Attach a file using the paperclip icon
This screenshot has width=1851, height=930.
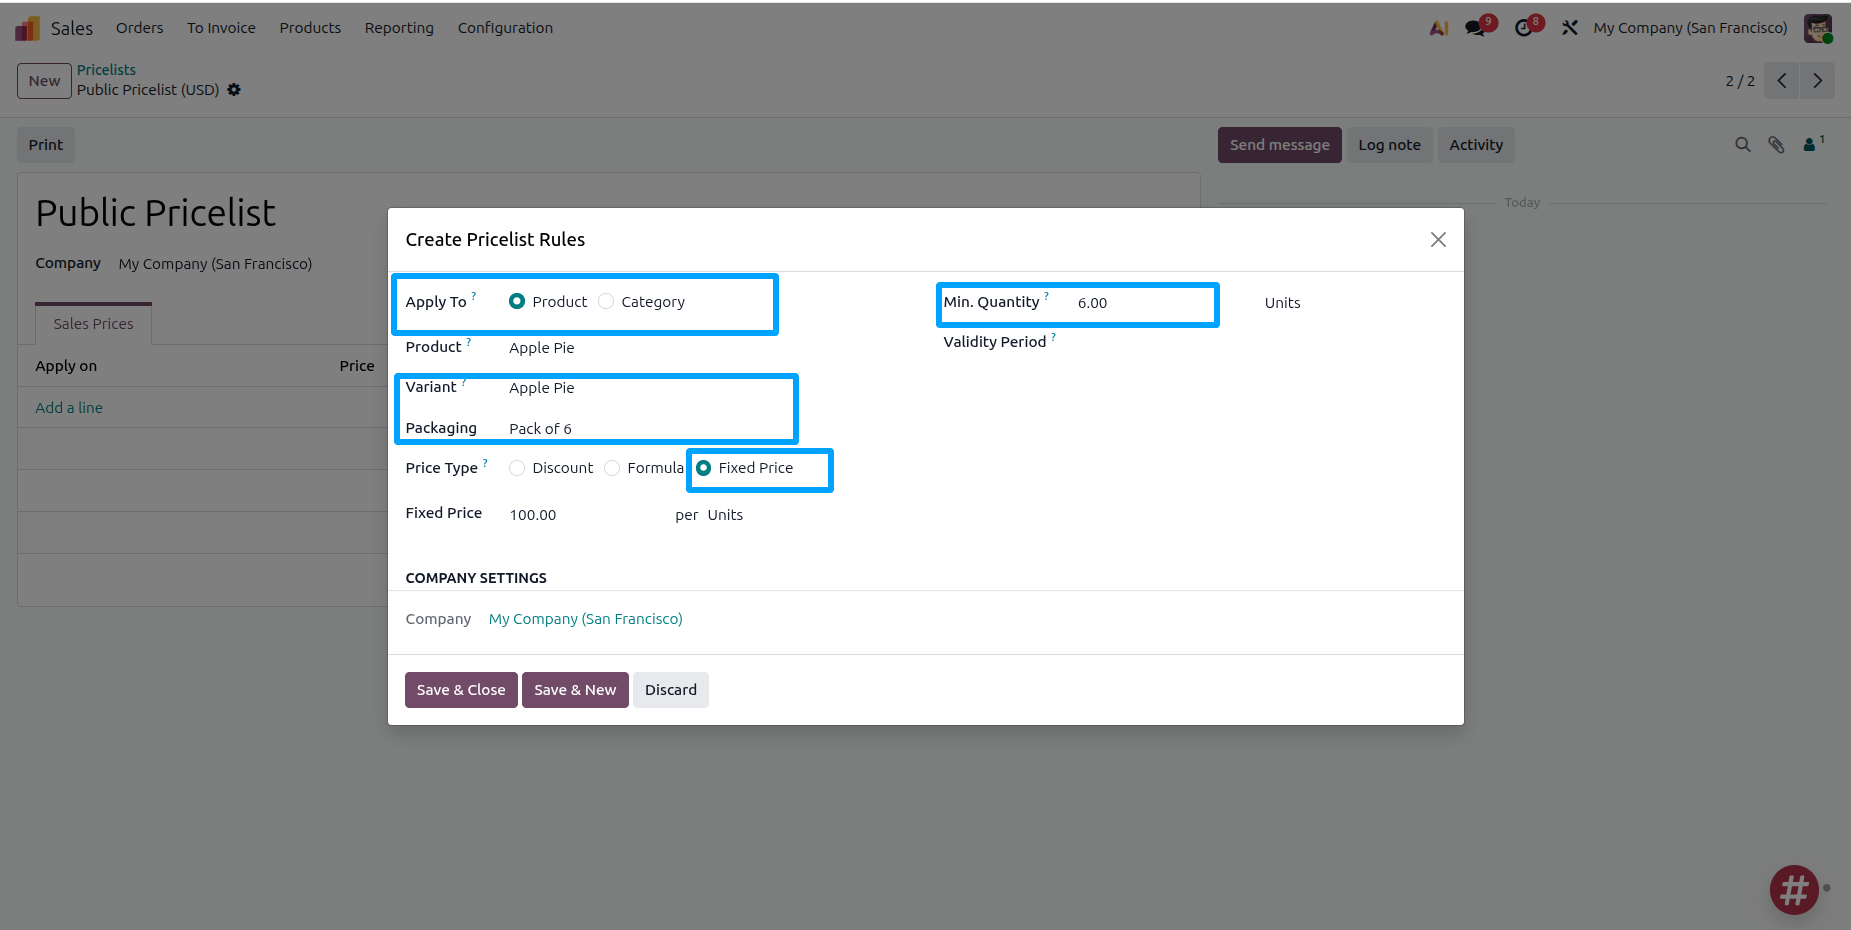point(1777,144)
